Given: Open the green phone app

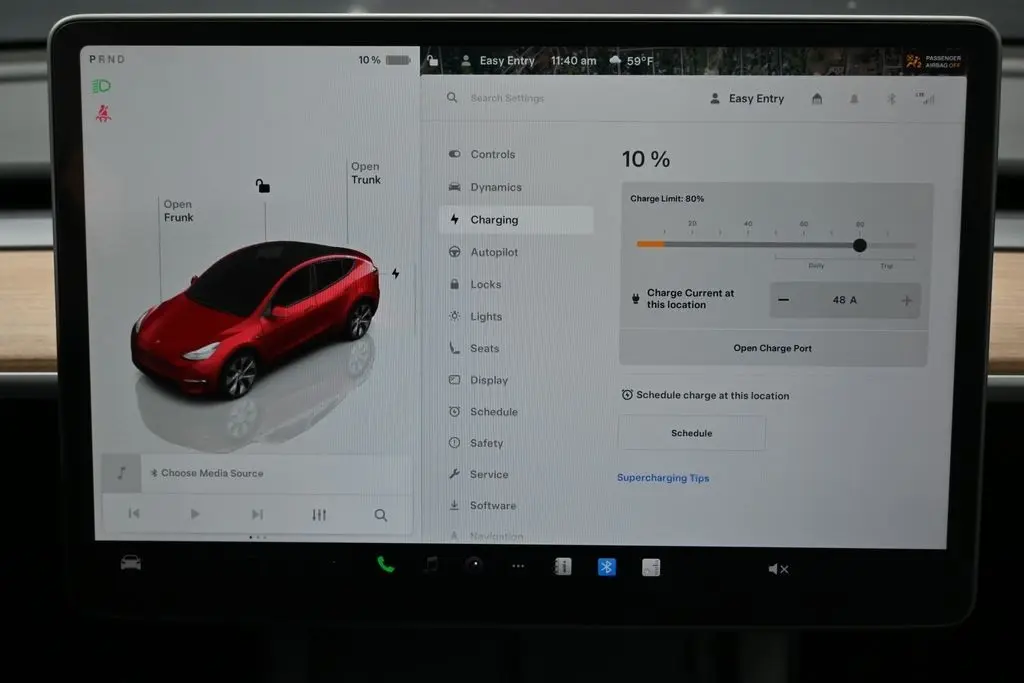Looking at the screenshot, I should [x=385, y=564].
